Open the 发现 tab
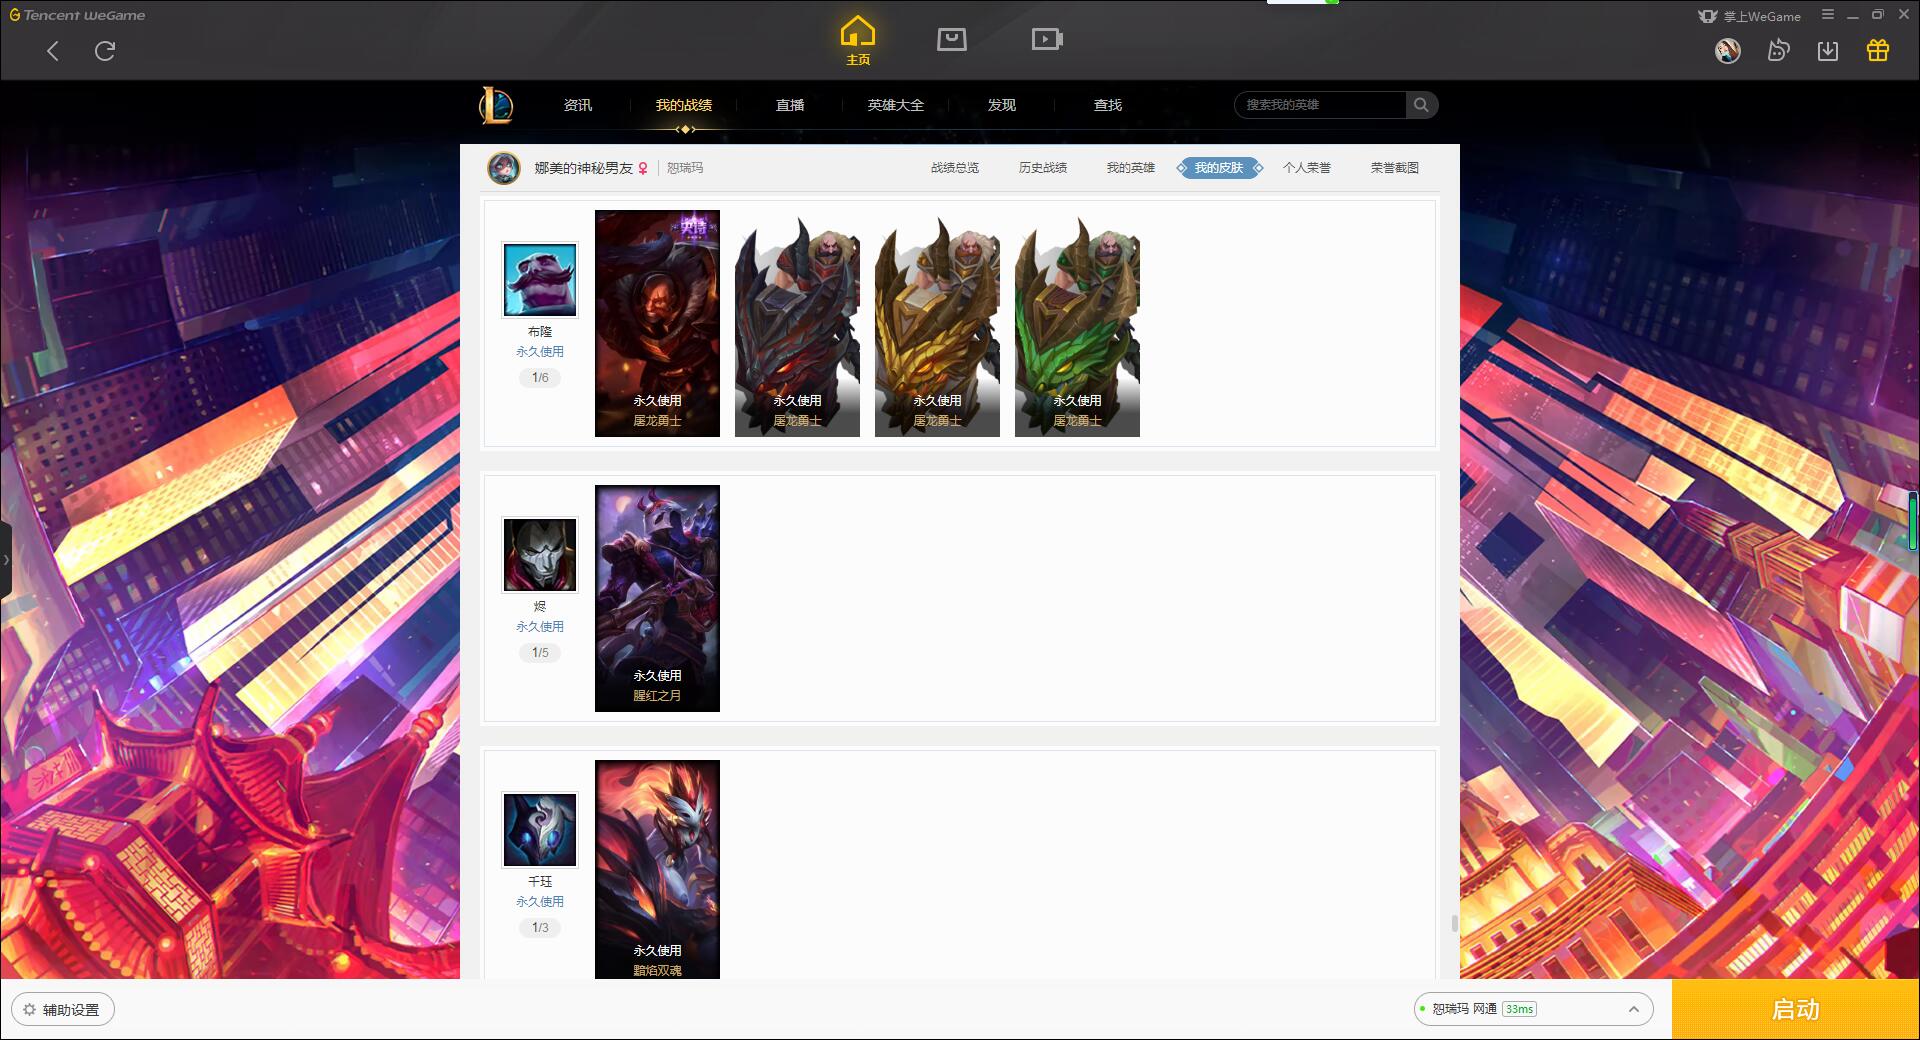Screen dimensions: 1920x1040 click(1002, 105)
